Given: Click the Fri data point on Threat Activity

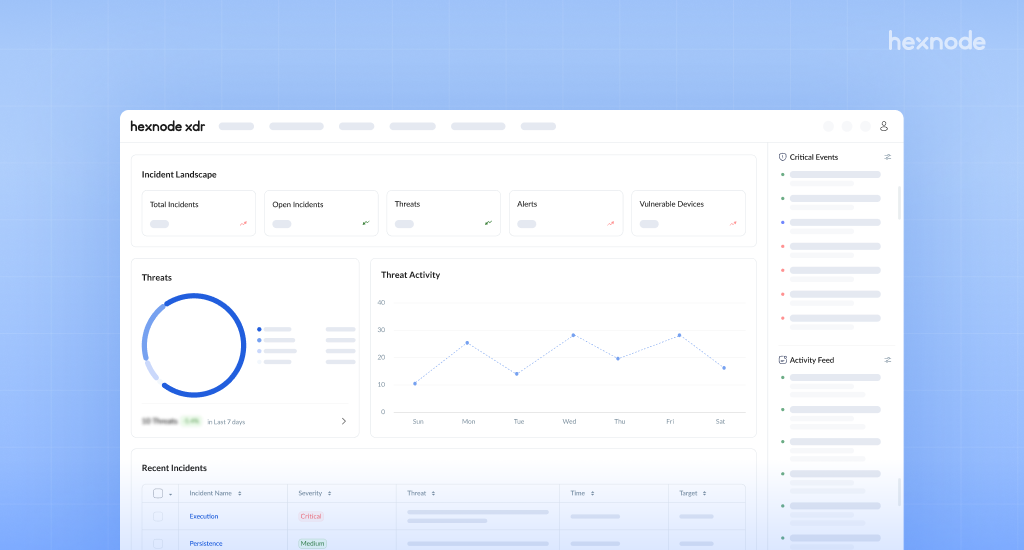Looking at the screenshot, I should [x=679, y=335].
